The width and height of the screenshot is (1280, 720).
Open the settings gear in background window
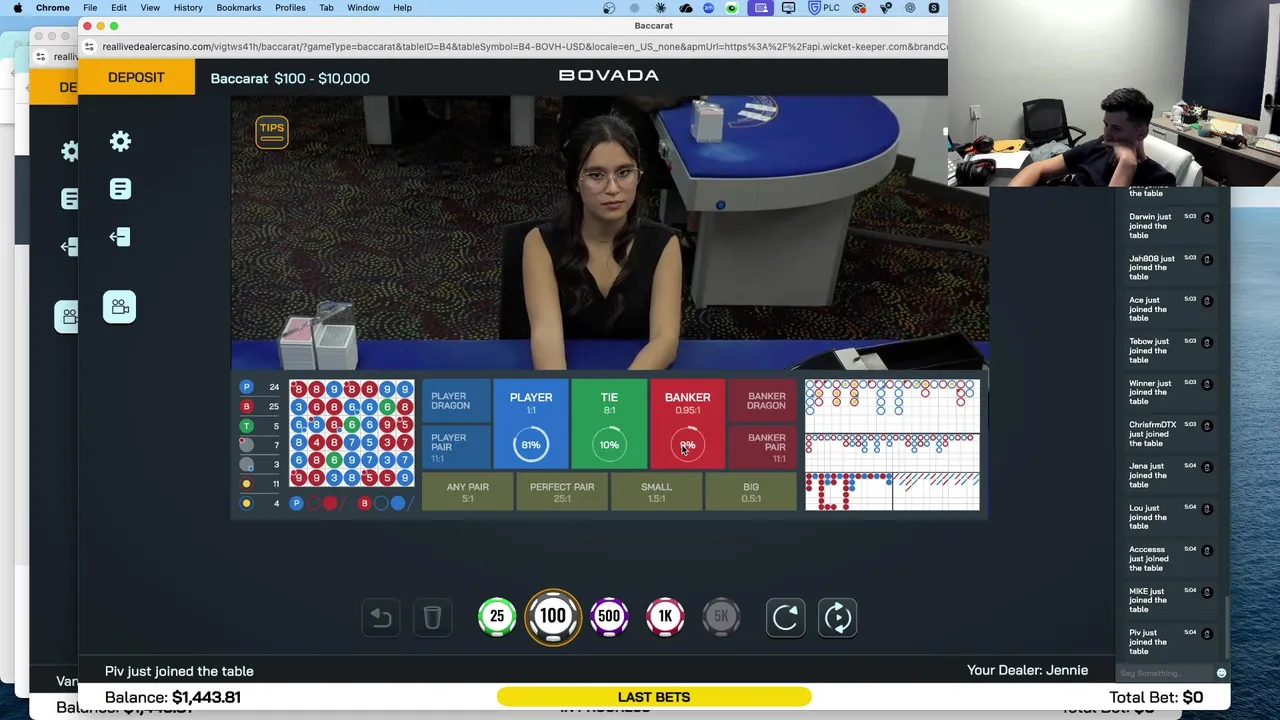[x=69, y=151]
